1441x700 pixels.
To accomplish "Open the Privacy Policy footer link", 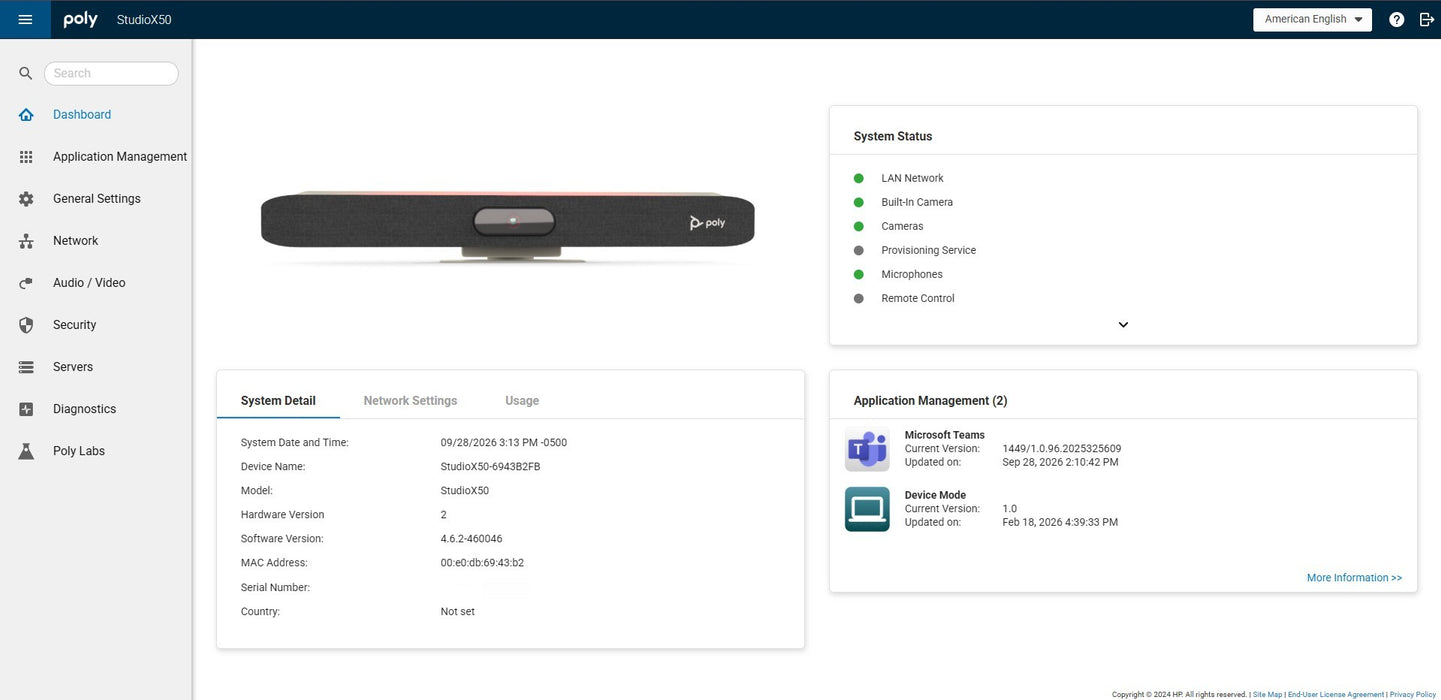I will click(1413, 694).
